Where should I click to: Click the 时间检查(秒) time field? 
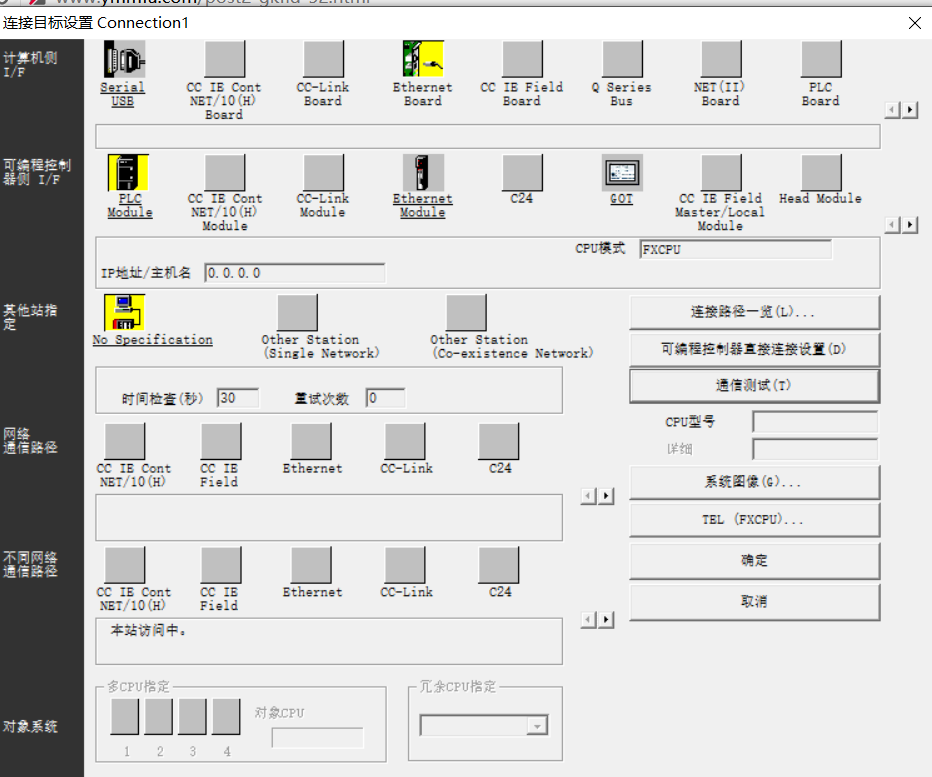238,398
